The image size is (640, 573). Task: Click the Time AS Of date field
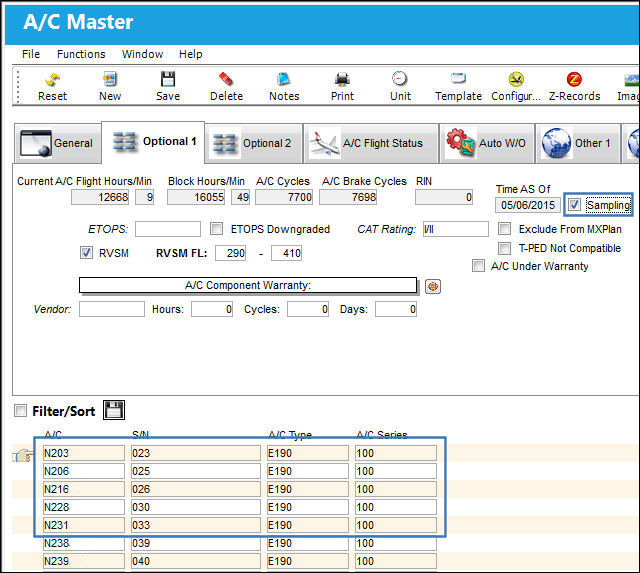(528, 205)
